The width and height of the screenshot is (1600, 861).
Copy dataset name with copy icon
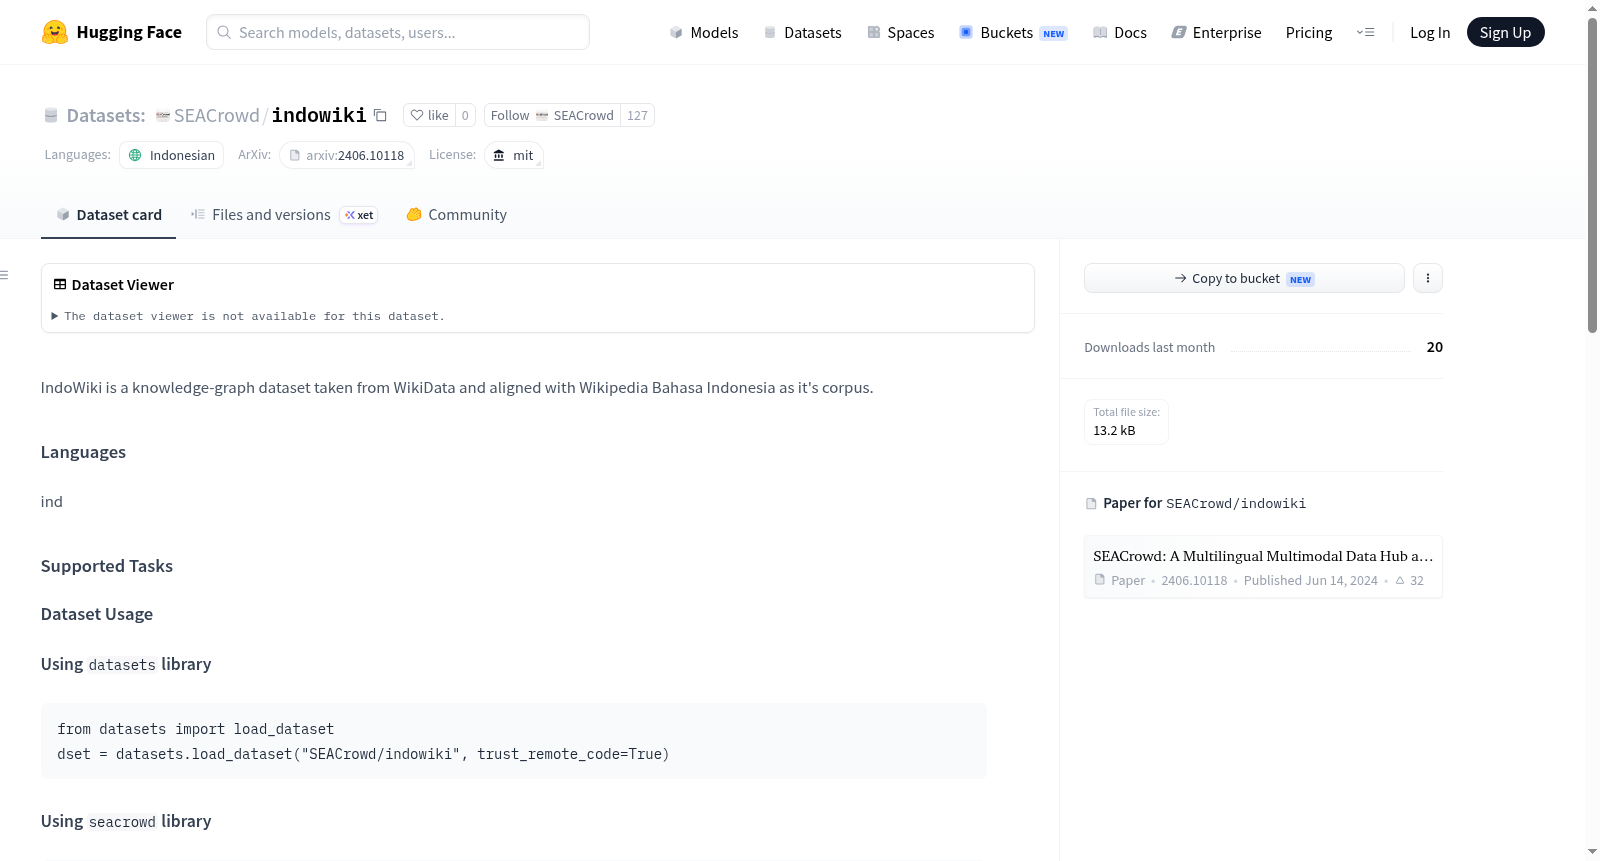(x=380, y=115)
